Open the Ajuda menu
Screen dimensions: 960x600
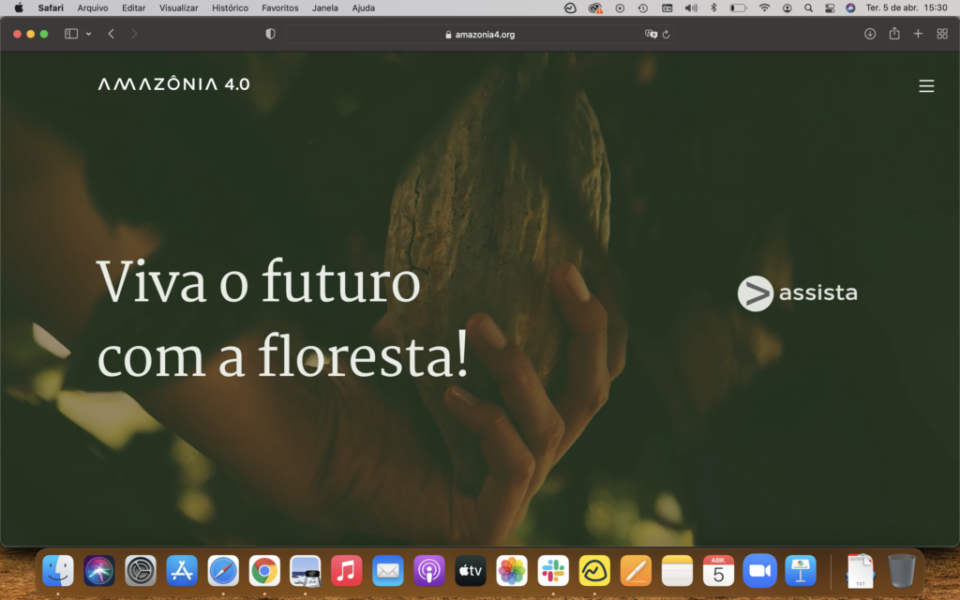(x=363, y=8)
